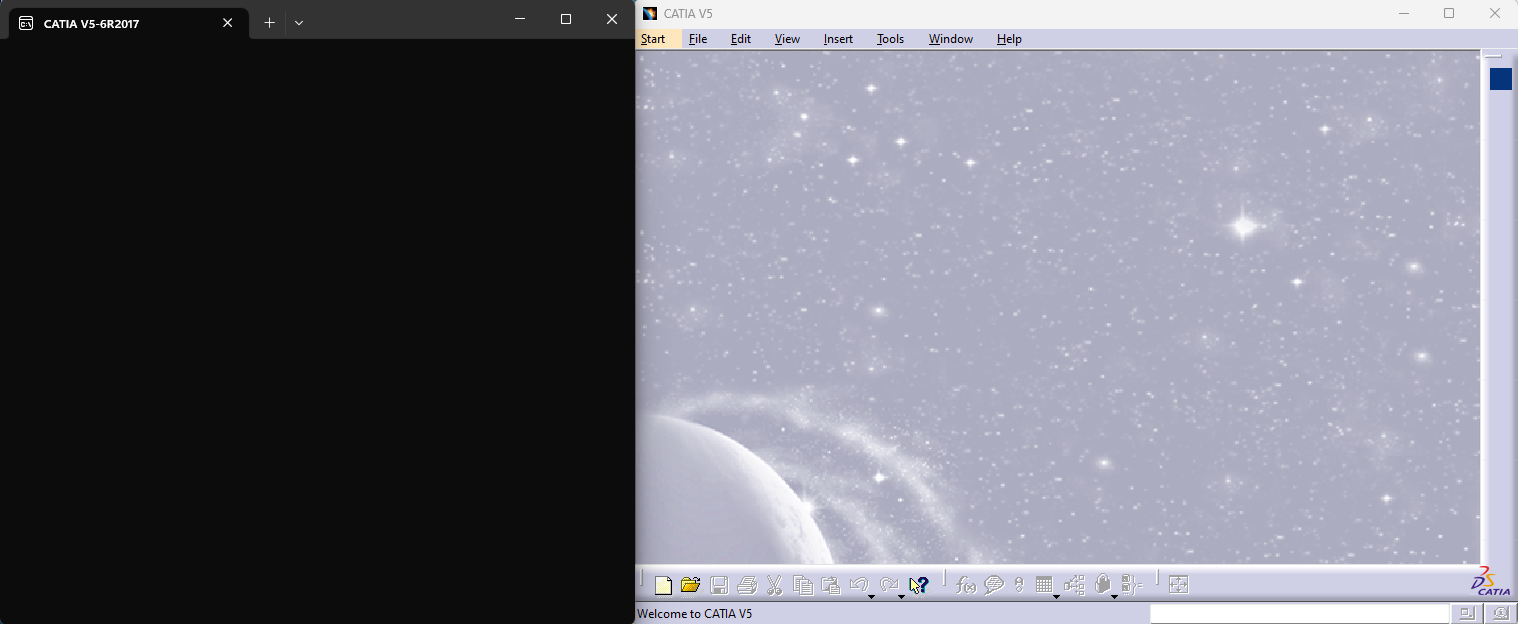Click the Save disk icon

719,585
